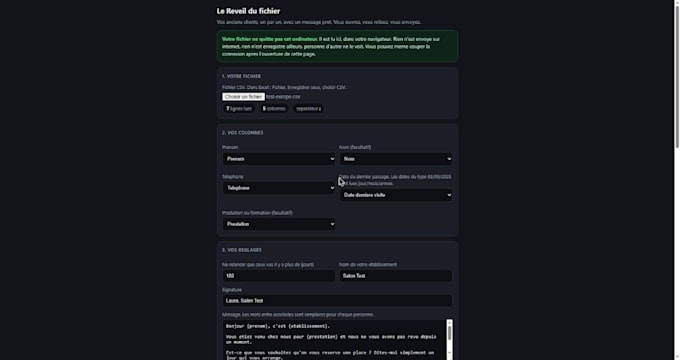Click the "Le Reveil du fichier" page title
The width and height of the screenshot is (680, 360).
(x=248, y=11)
